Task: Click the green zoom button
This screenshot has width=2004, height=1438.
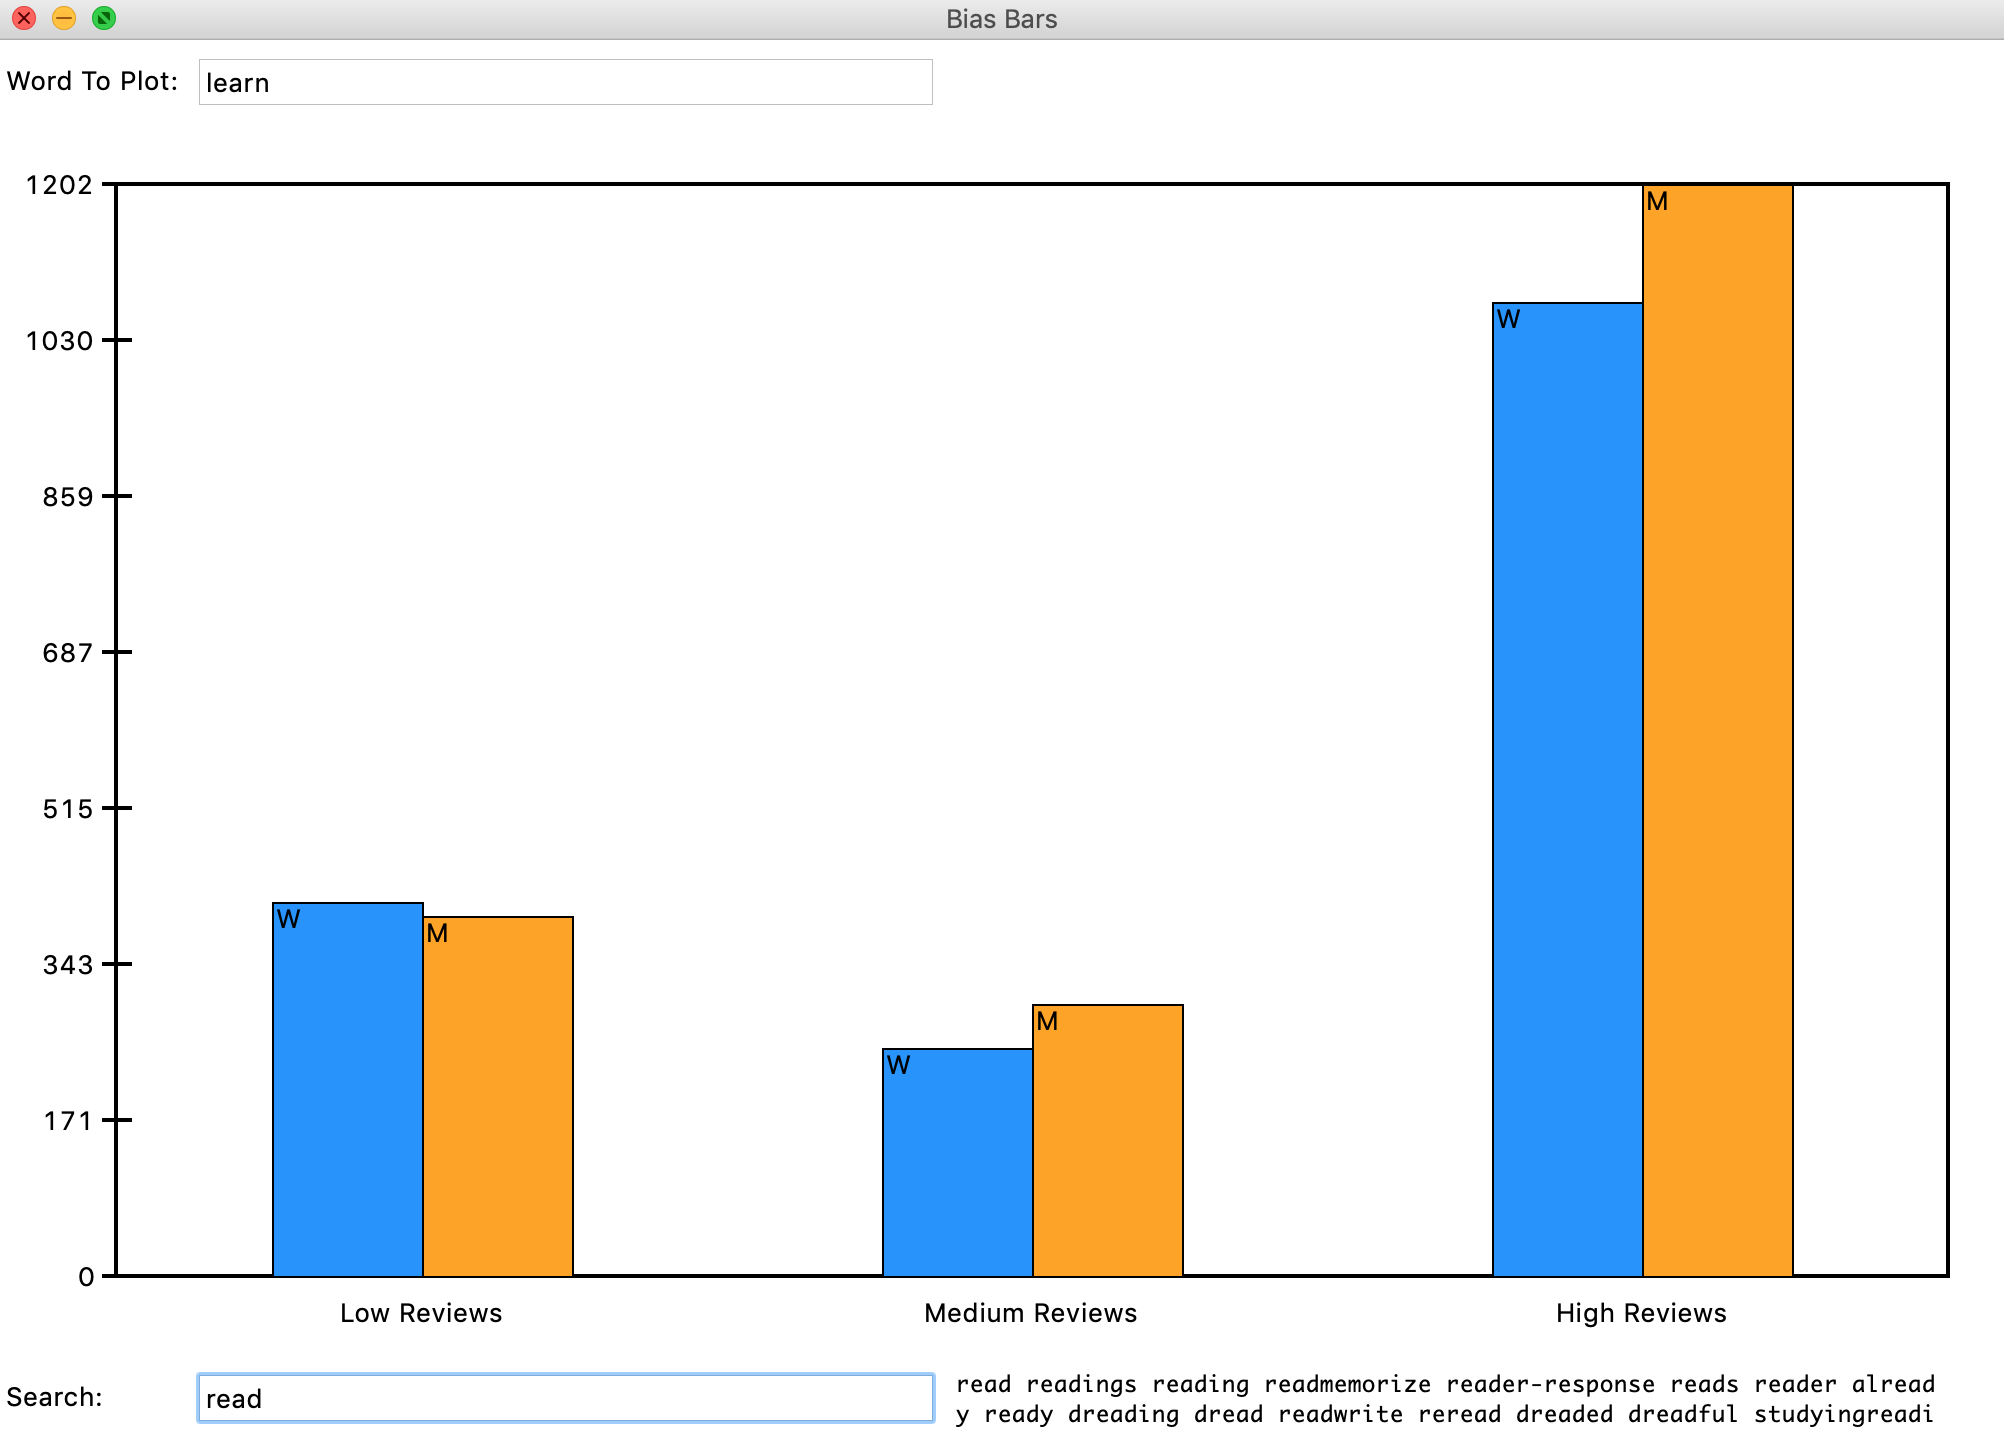Action: tap(103, 17)
